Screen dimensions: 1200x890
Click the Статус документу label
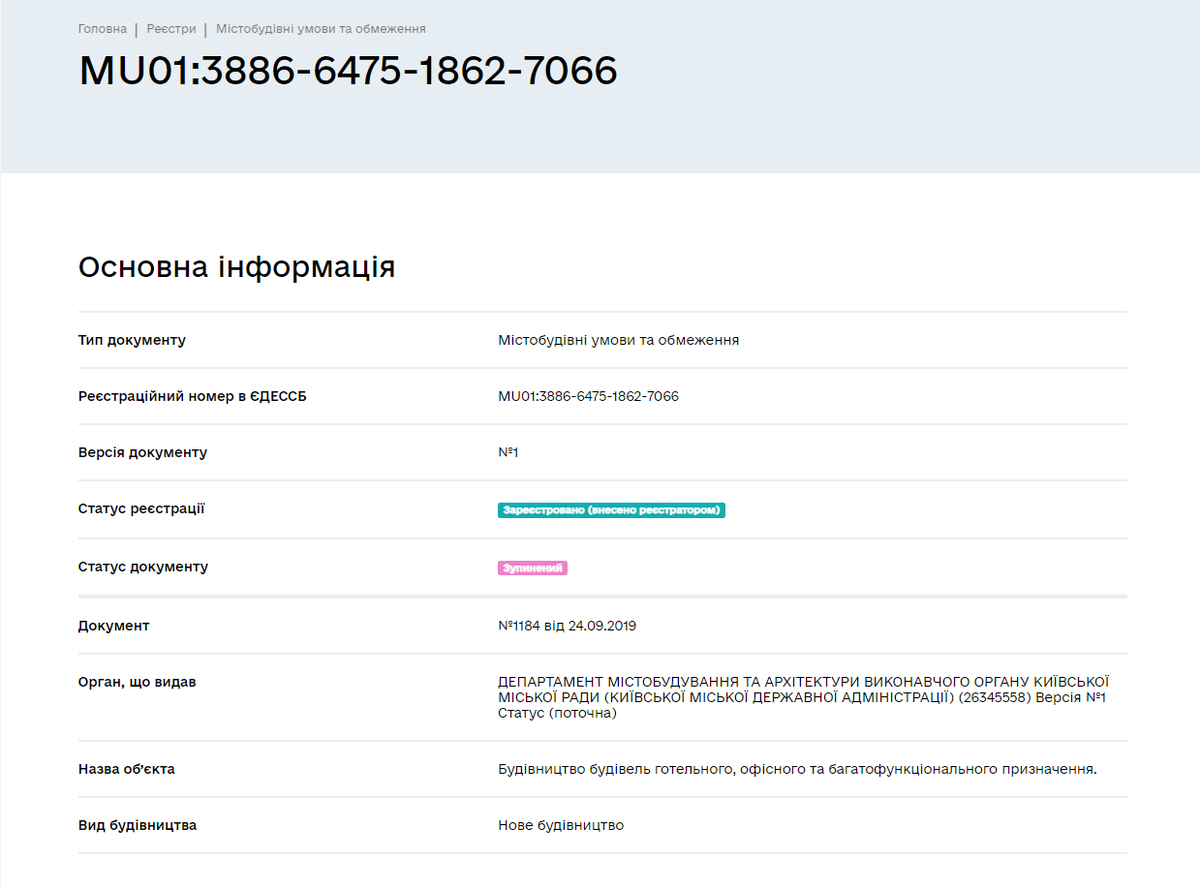tap(143, 567)
